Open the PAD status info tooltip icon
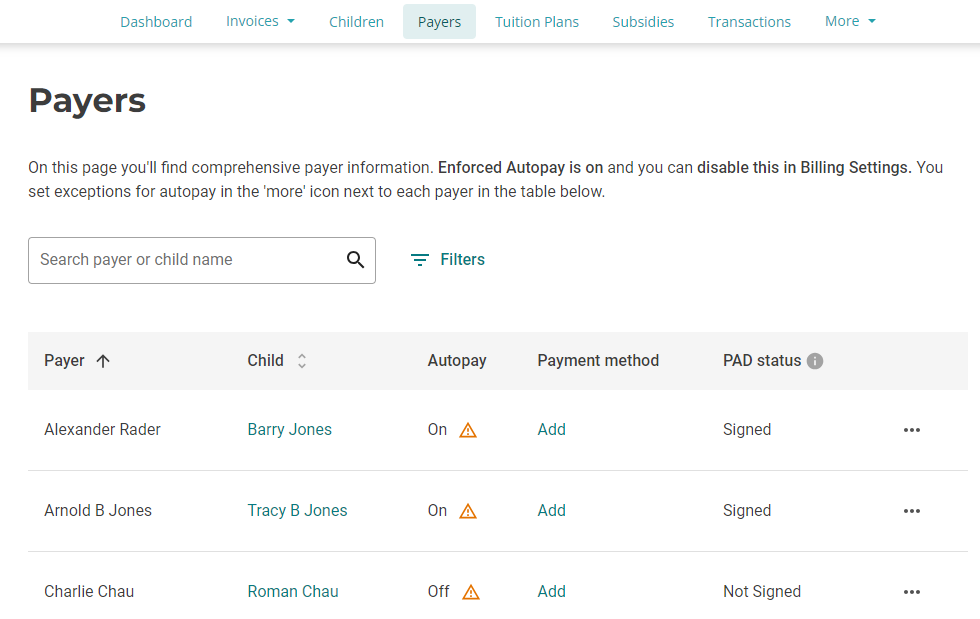The image size is (980, 619). point(815,360)
